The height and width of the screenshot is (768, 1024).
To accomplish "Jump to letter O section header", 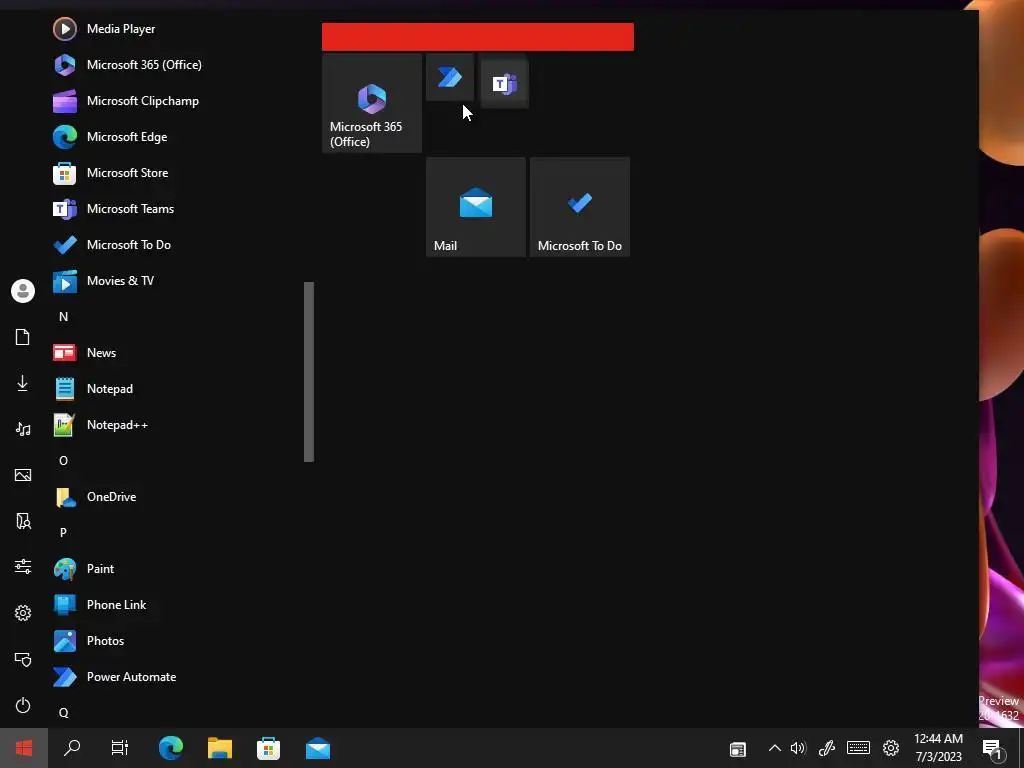I will (63, 460).
